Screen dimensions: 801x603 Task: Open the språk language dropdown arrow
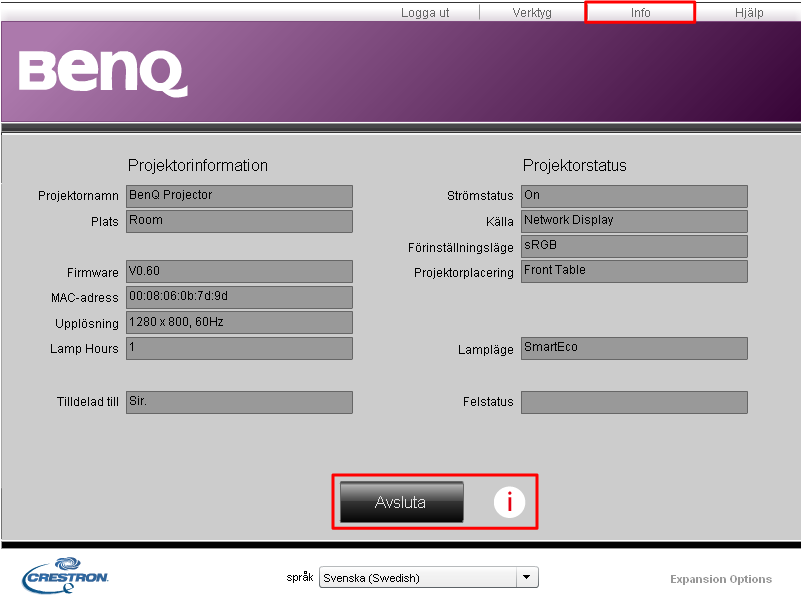(x=527, y=577)
